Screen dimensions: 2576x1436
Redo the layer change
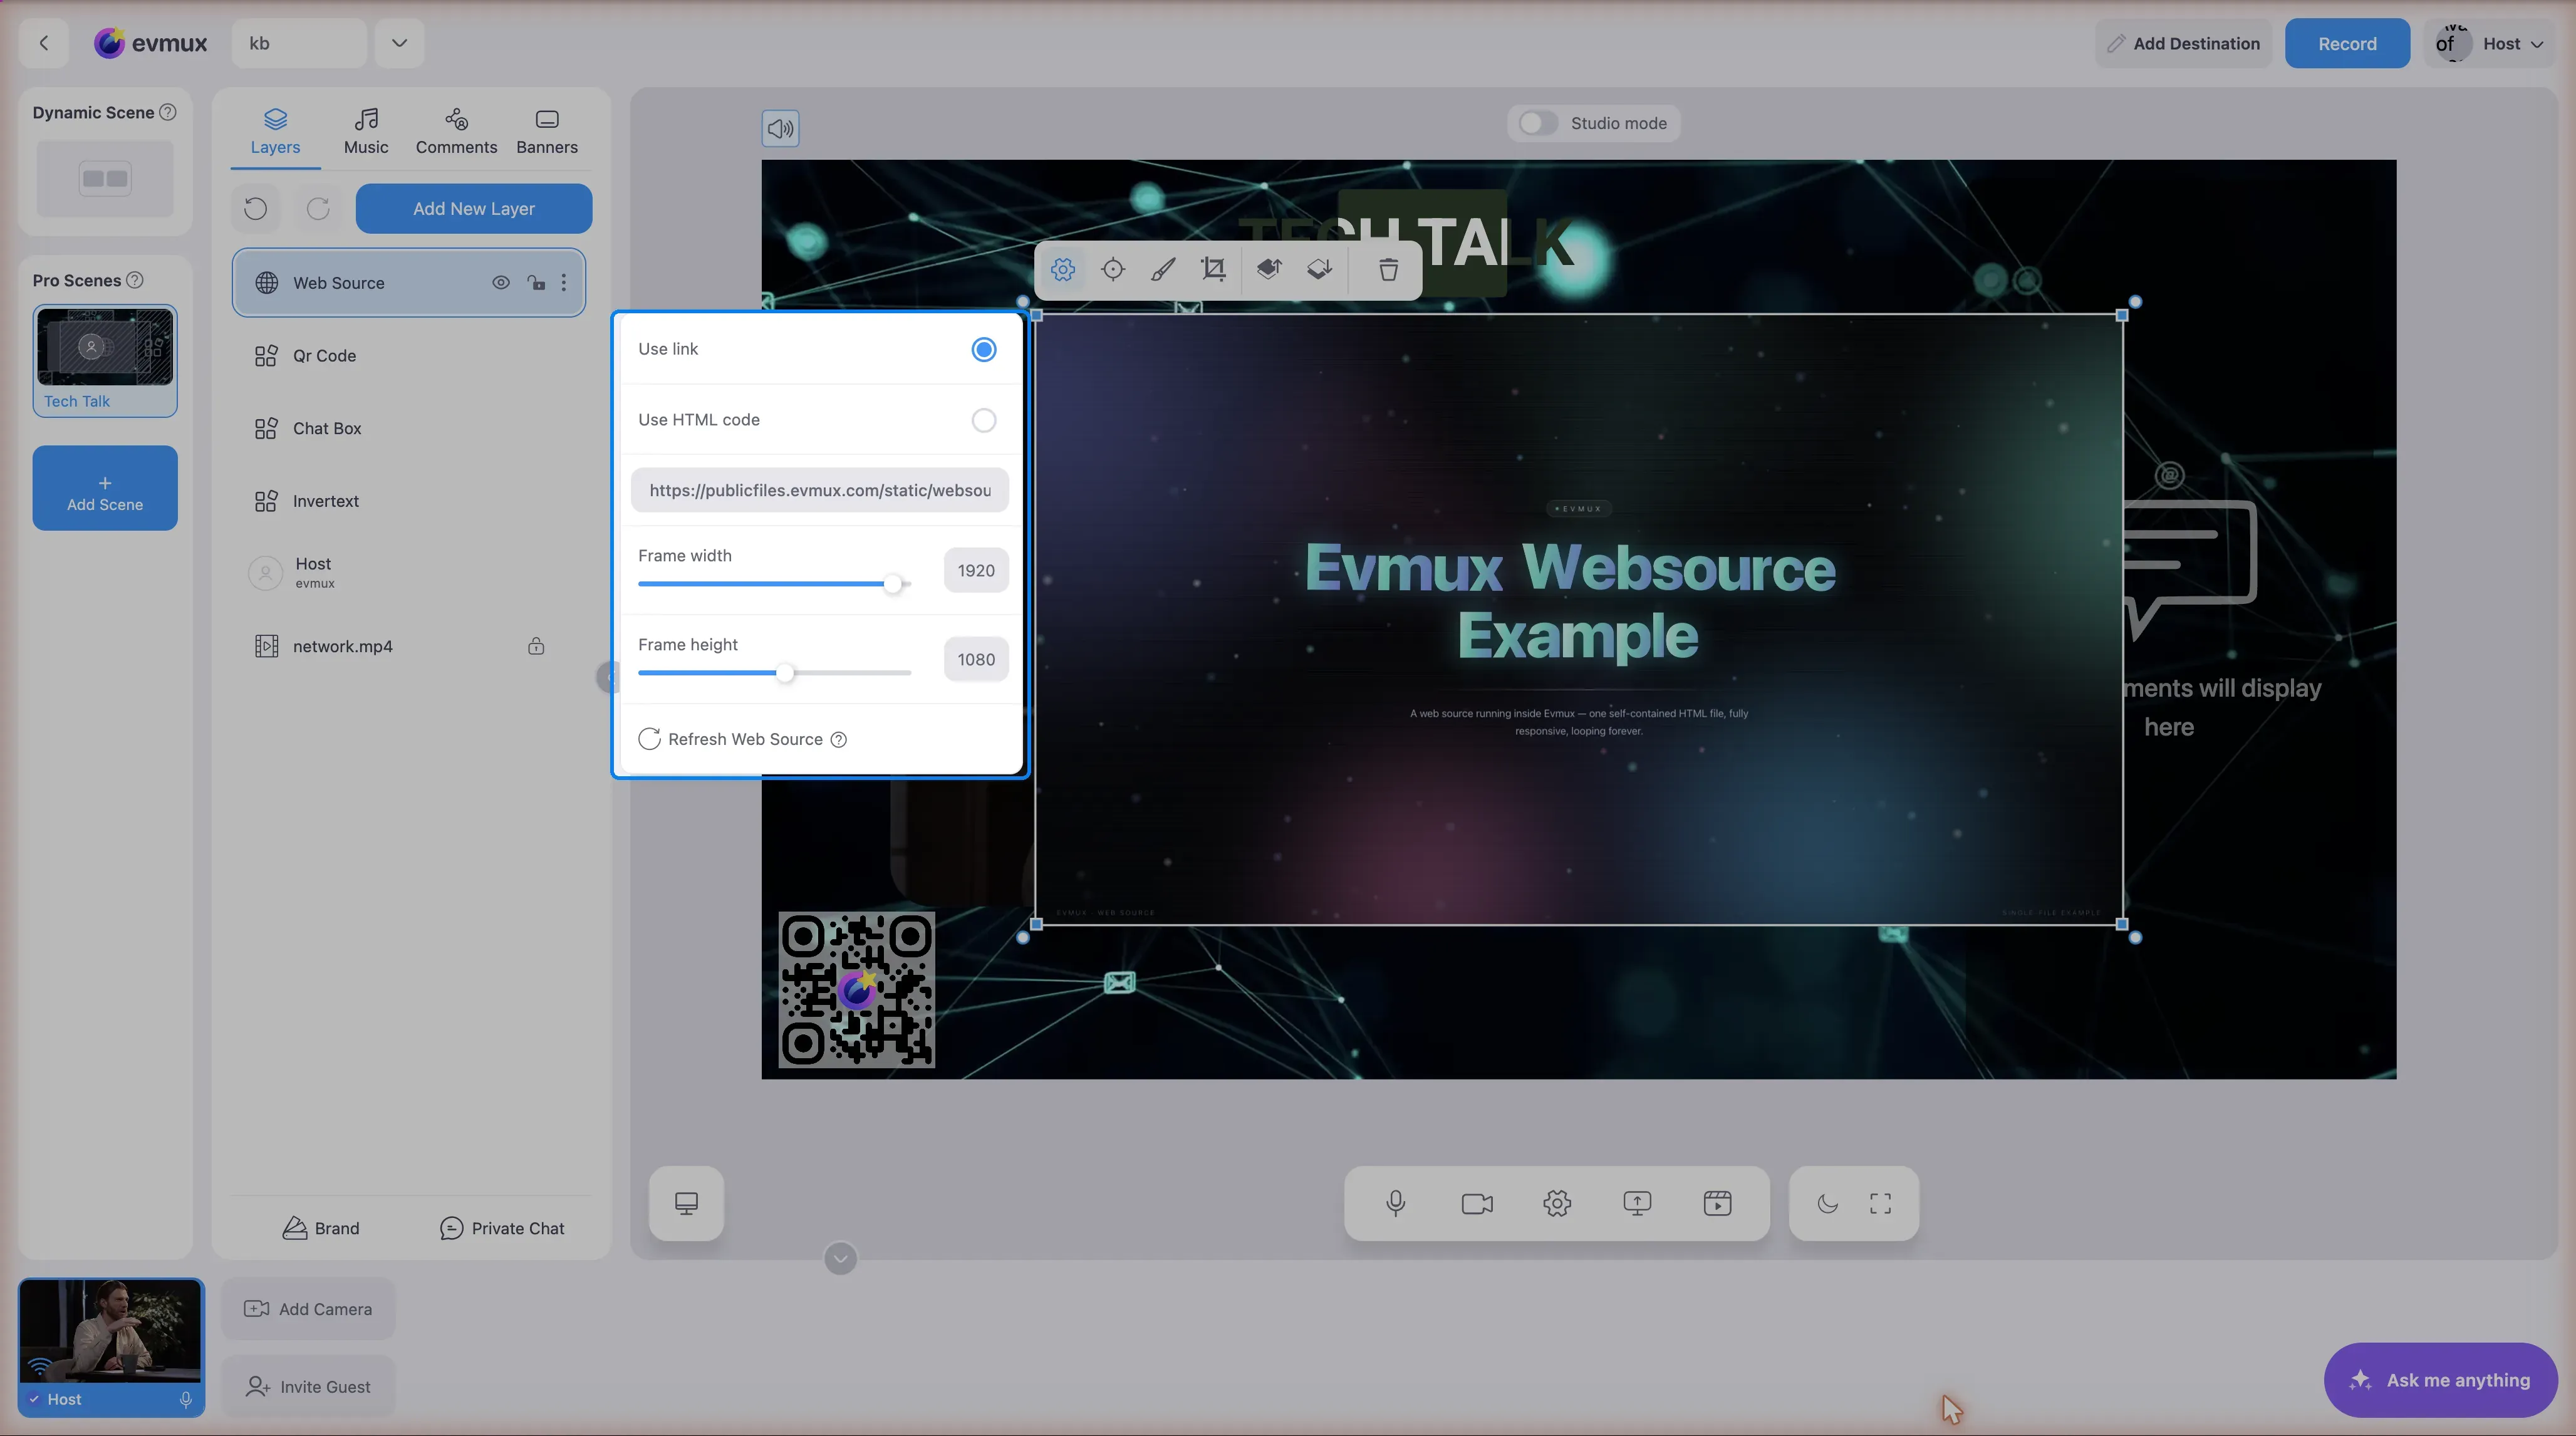point(318,208)
